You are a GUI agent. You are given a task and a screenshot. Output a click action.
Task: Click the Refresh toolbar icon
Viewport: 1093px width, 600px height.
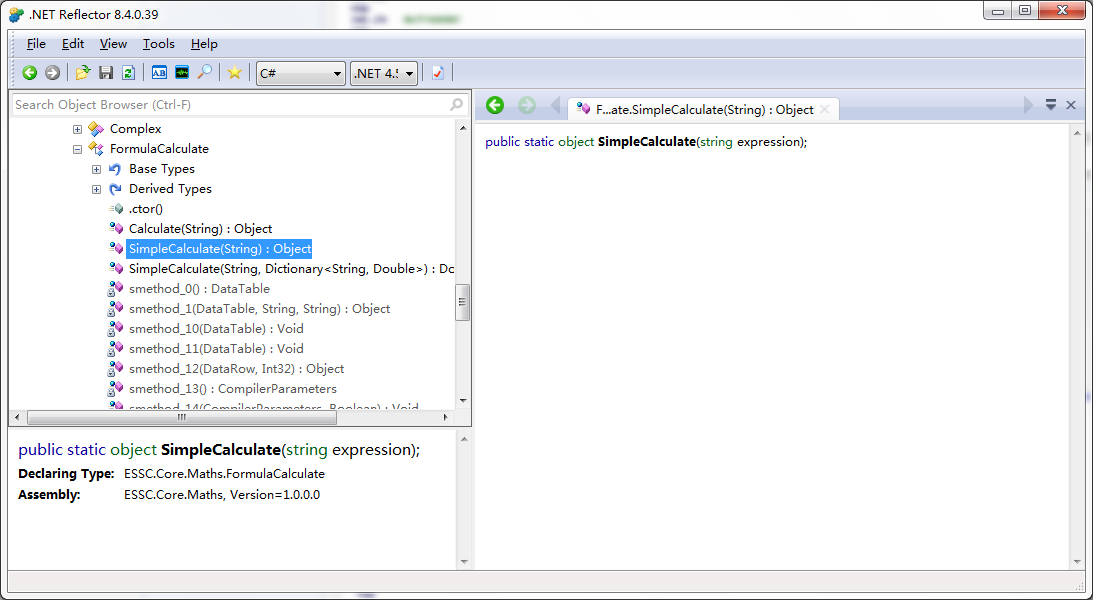pos(128,72)
